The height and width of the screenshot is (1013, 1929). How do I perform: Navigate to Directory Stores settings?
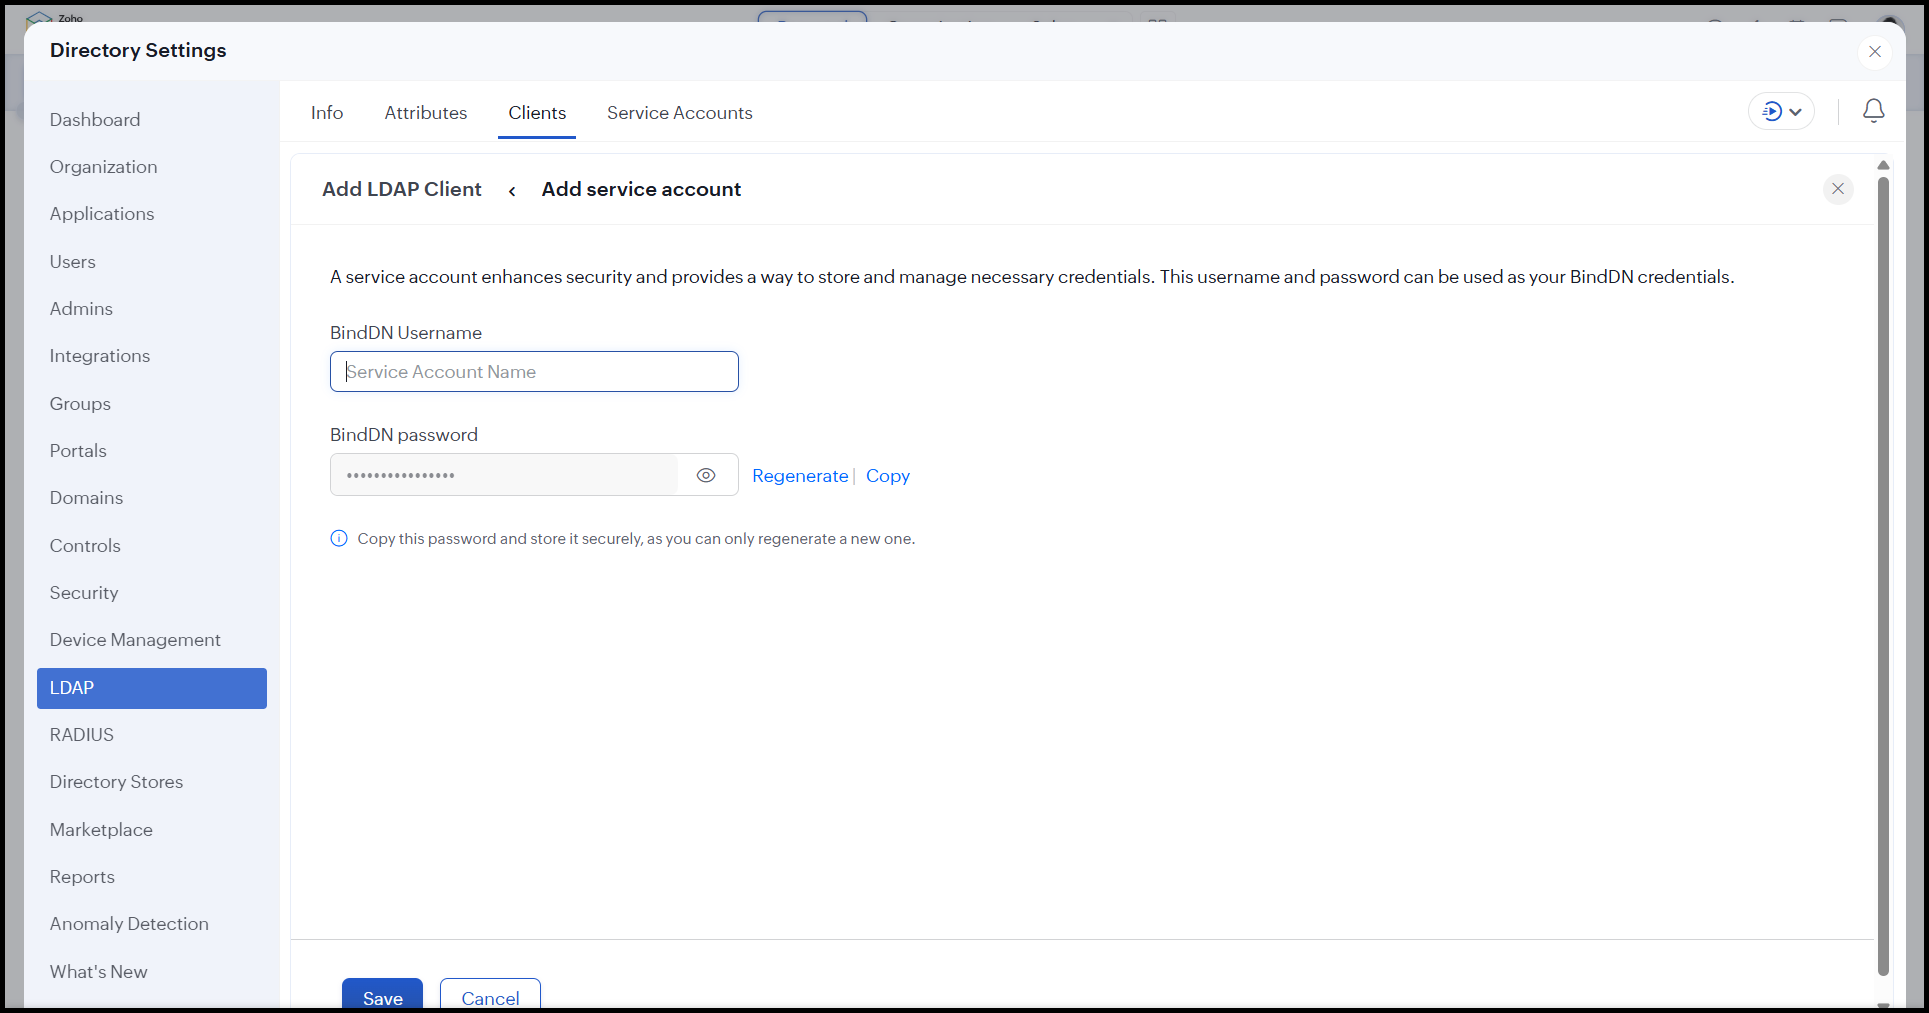116,782
